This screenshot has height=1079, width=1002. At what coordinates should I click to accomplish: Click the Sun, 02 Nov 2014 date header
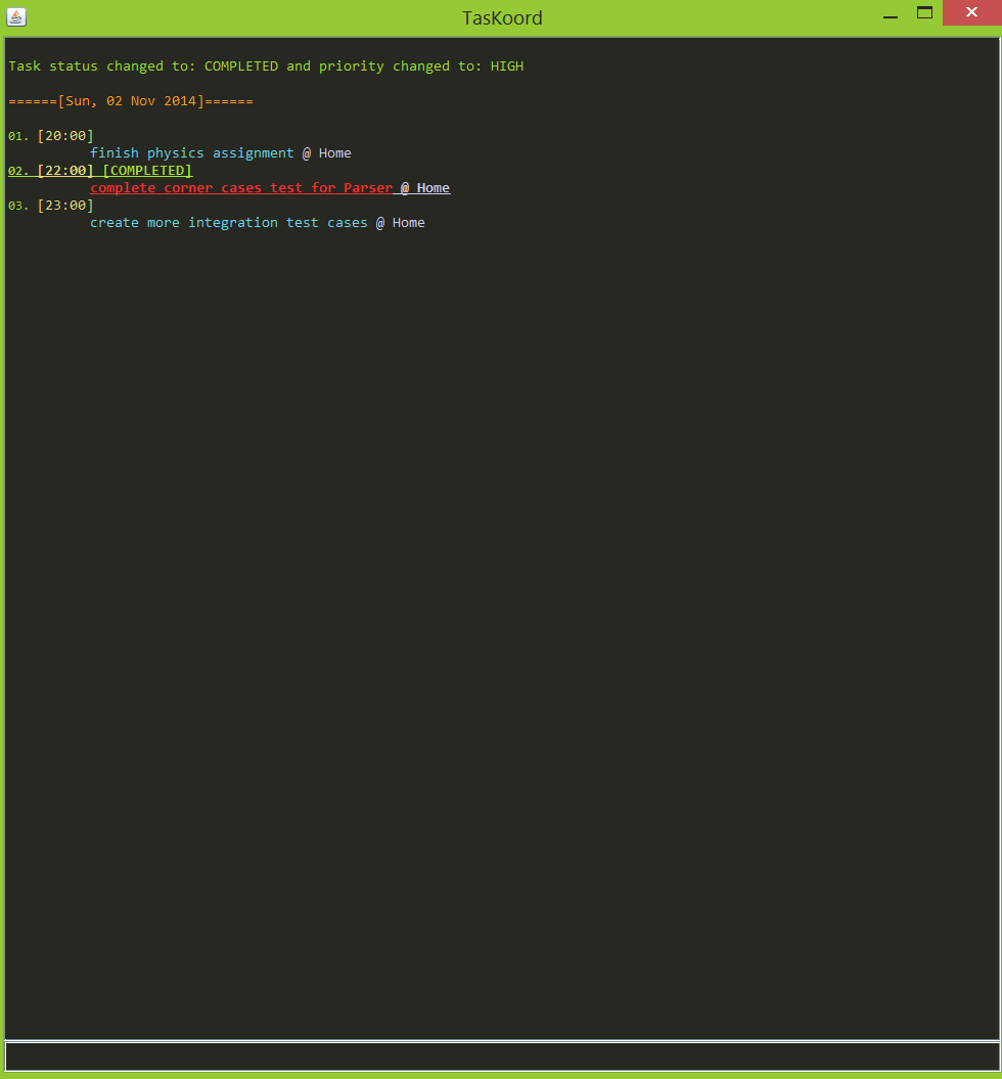[x=131, y=101]
